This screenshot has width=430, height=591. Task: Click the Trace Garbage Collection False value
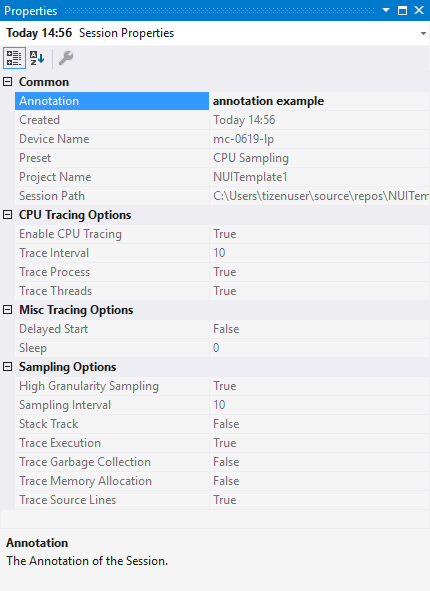click(226, 462)
